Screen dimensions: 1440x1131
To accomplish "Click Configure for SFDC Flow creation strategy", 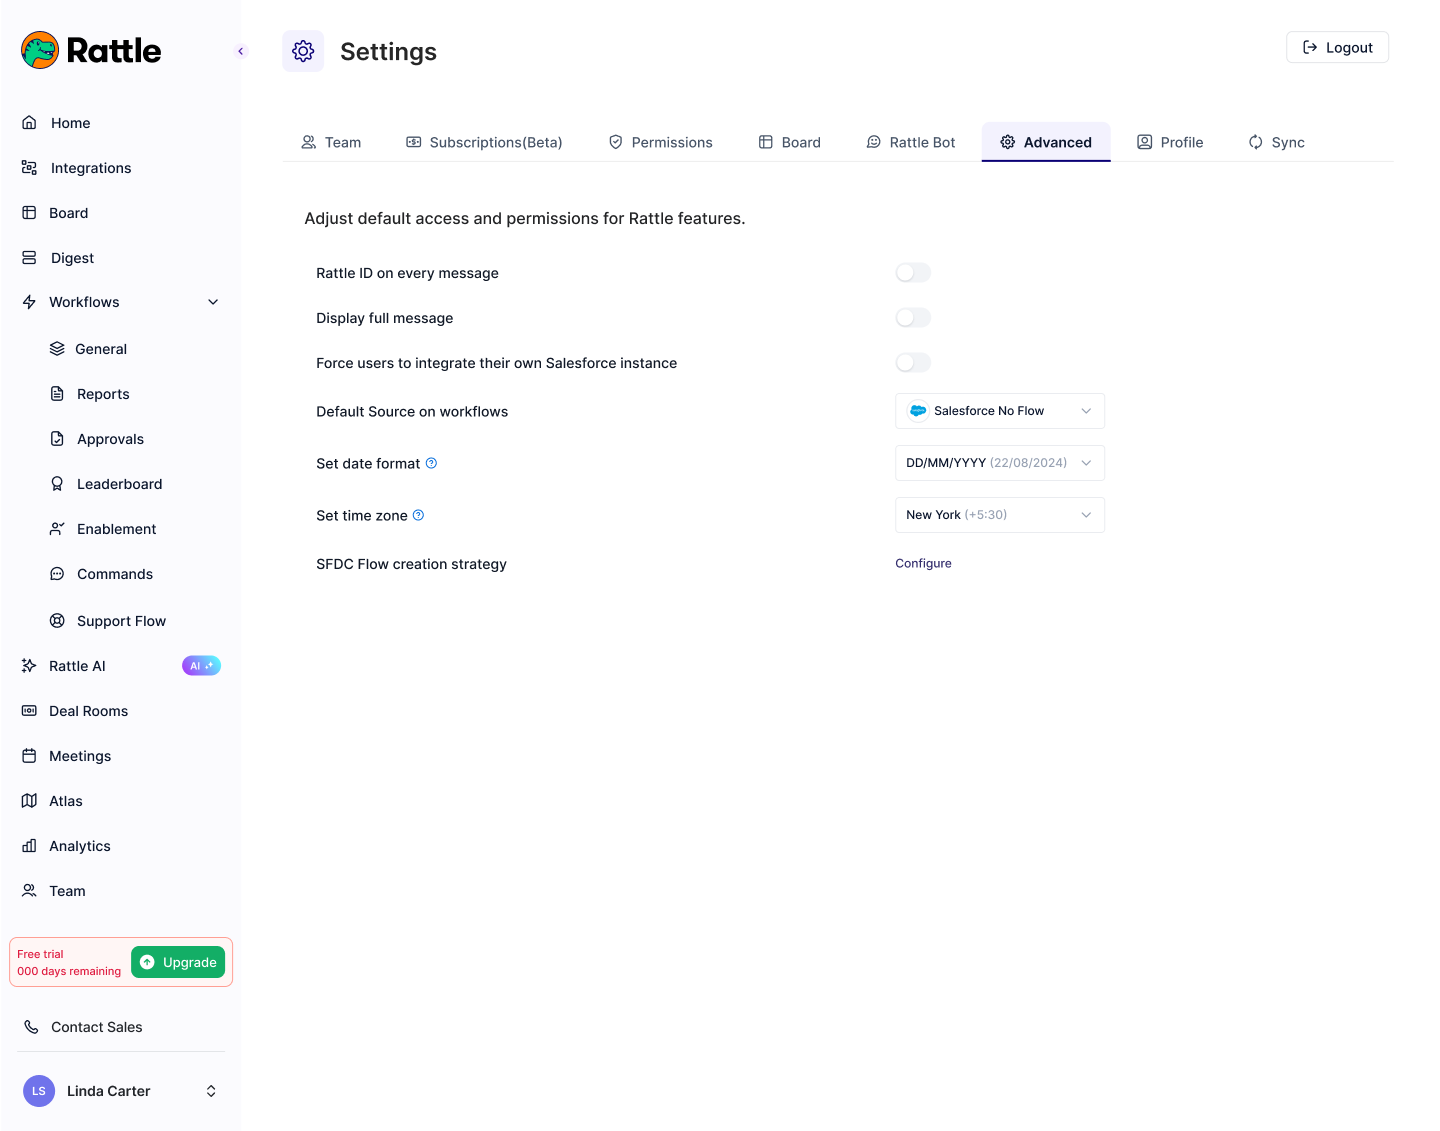I will pyautogui.click(x=923, y=563).
